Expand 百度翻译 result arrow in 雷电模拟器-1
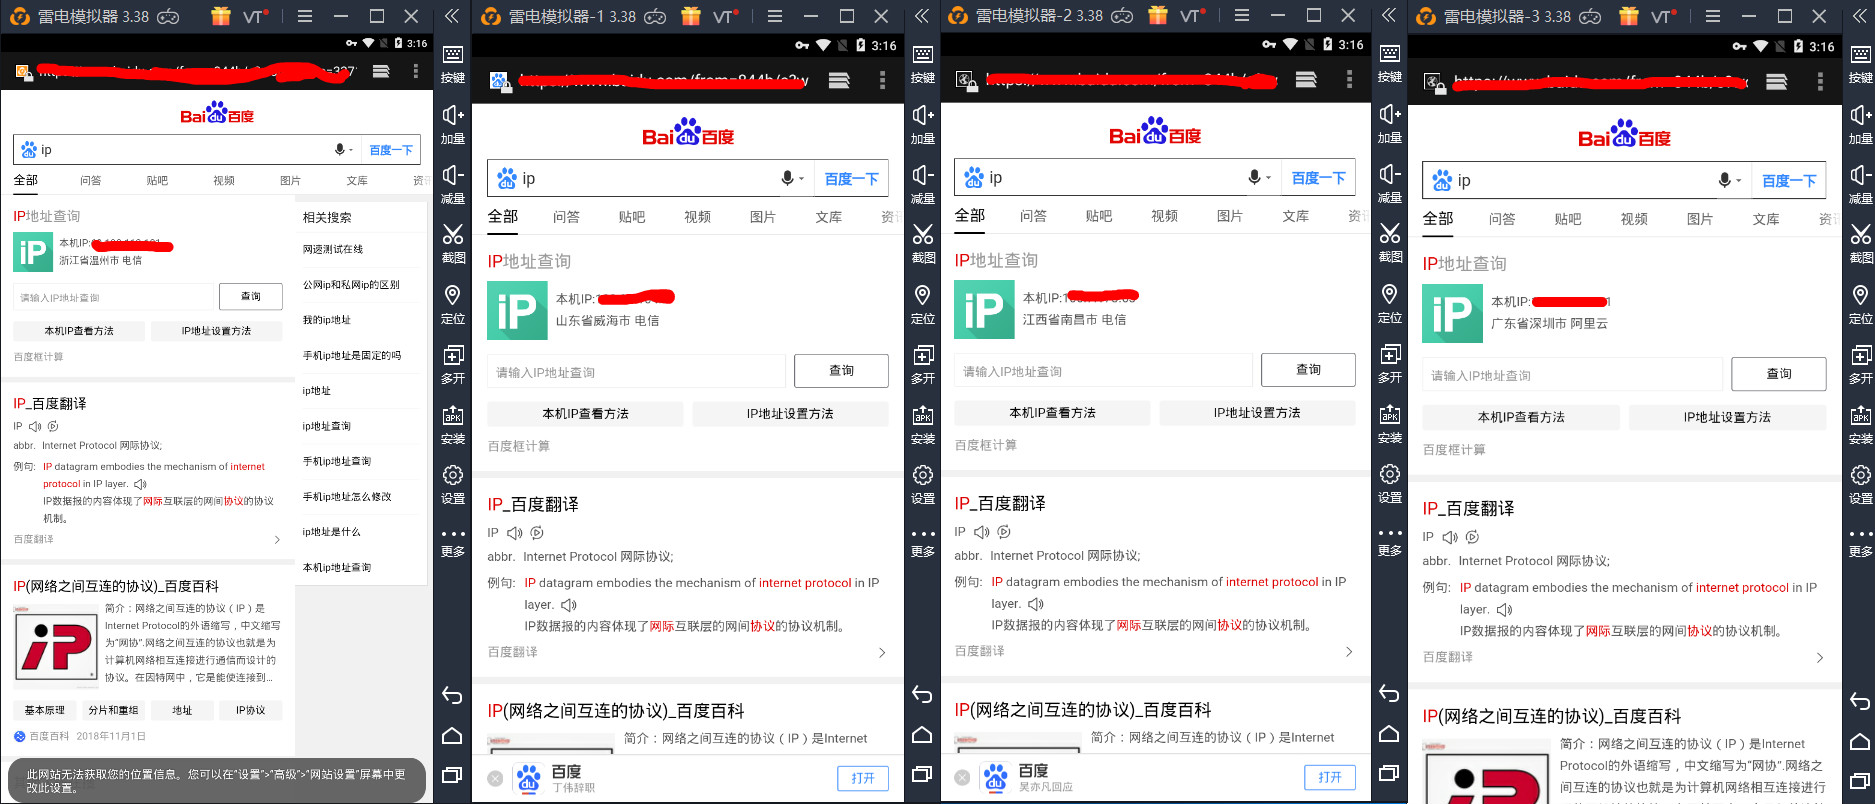 point(881,652)
